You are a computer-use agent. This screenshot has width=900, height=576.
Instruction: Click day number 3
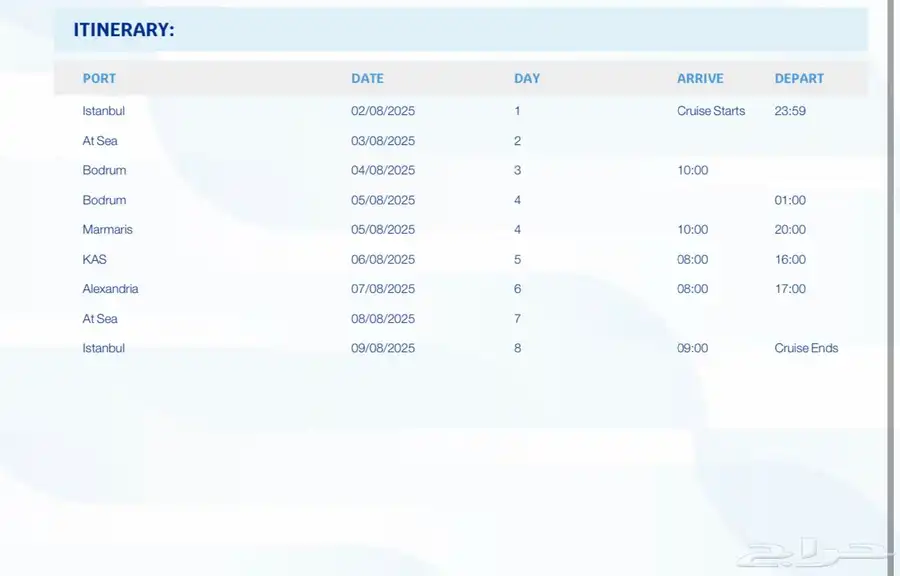pyautogui.click(x=518, y=170)
